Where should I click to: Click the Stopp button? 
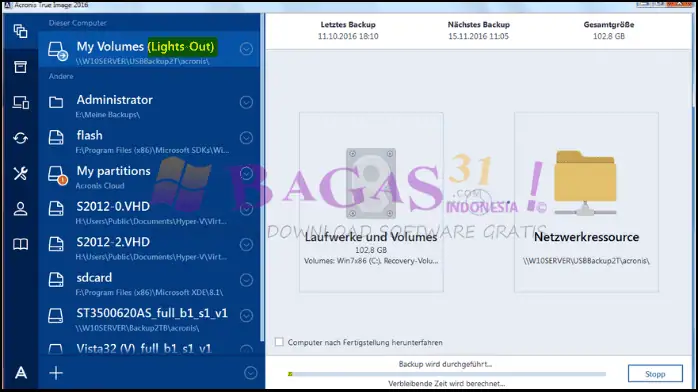655,374
